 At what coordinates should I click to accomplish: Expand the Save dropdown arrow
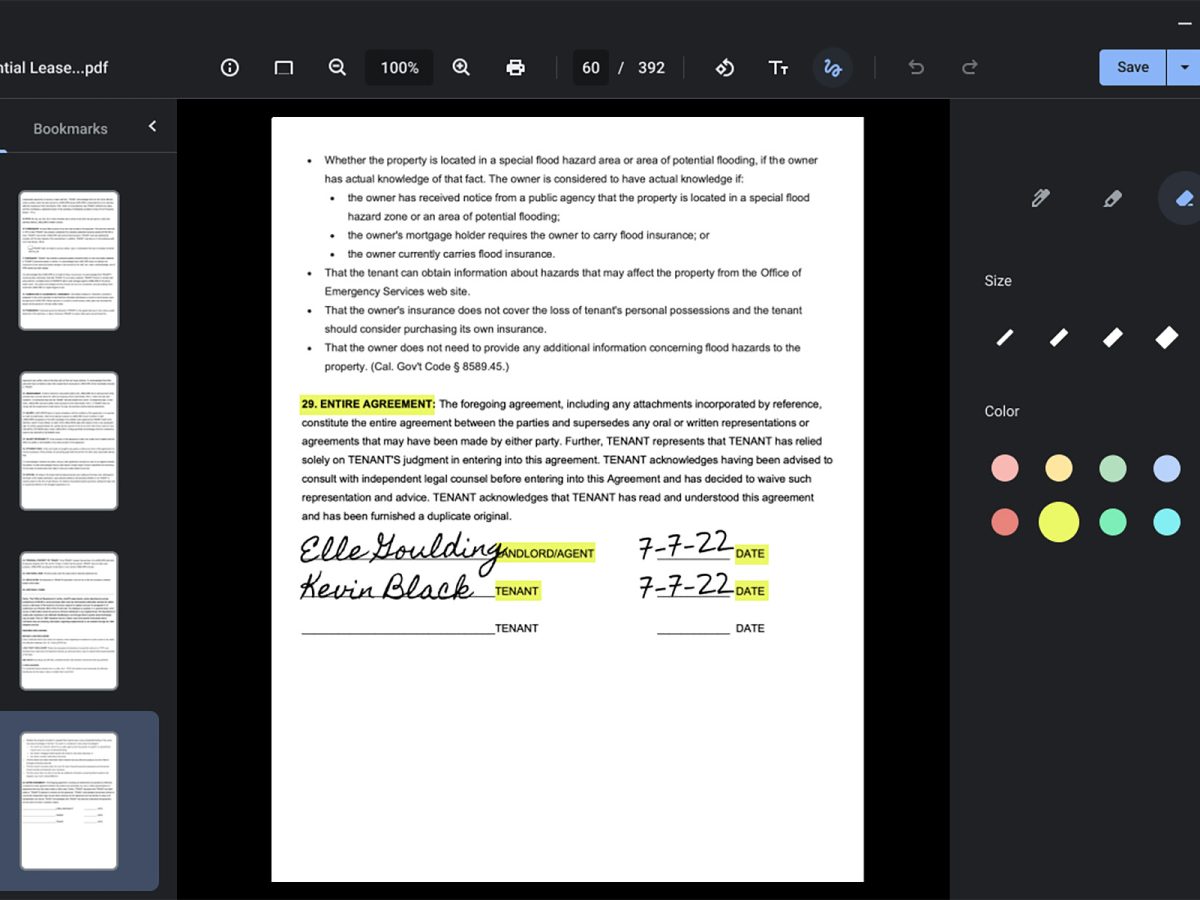(x=1184, y=68)
